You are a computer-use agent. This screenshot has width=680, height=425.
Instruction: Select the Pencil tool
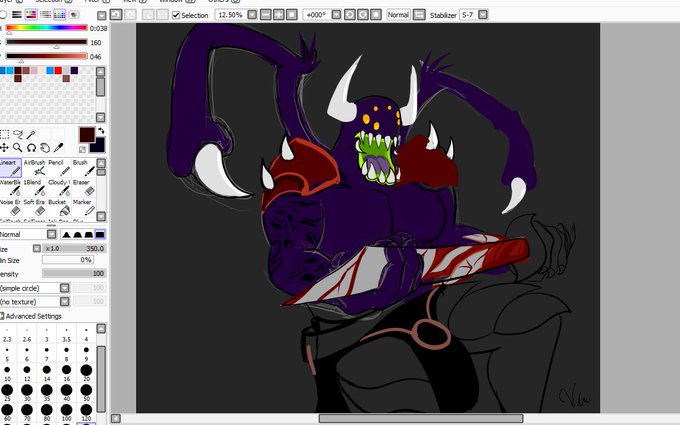point(59,168)
